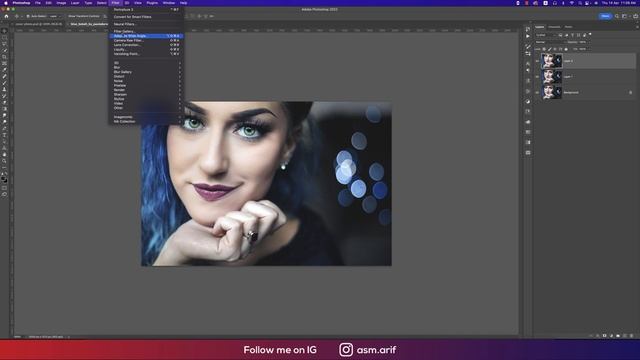The width and height of the screenshot is (640, 360).
Task: Open the Actions panel play icon
Action: click(x=528, y=36)
